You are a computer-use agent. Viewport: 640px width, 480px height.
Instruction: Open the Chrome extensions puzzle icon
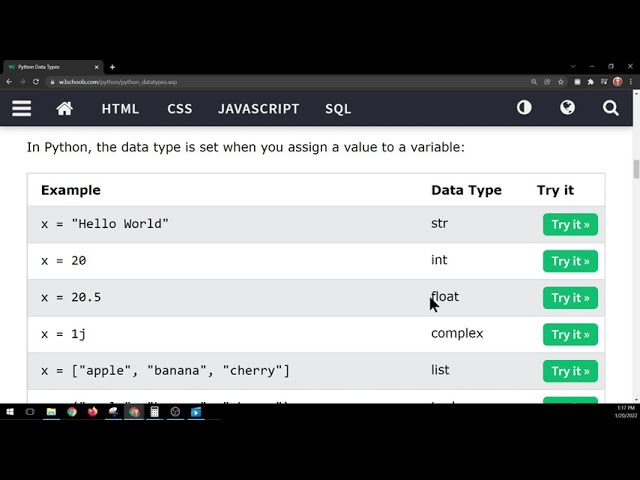click(x=591, y=82)
